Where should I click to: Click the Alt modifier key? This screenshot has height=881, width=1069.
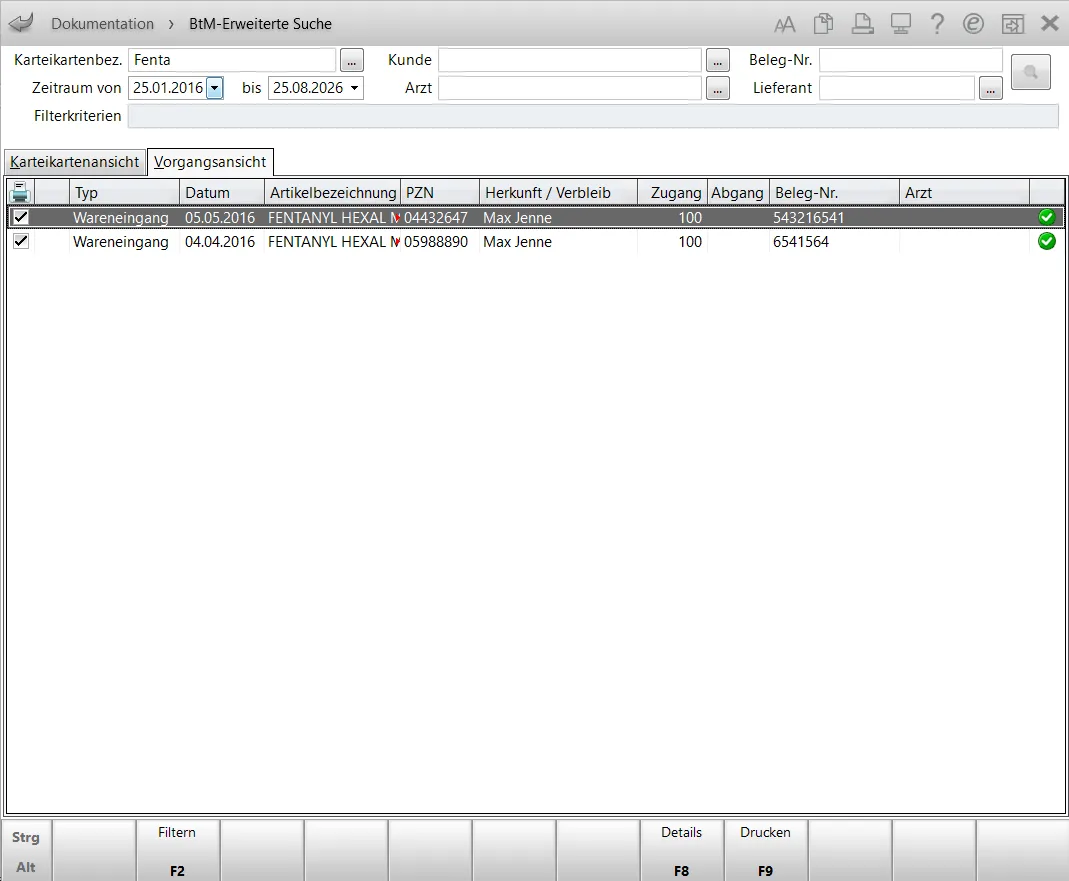point(26,867)
